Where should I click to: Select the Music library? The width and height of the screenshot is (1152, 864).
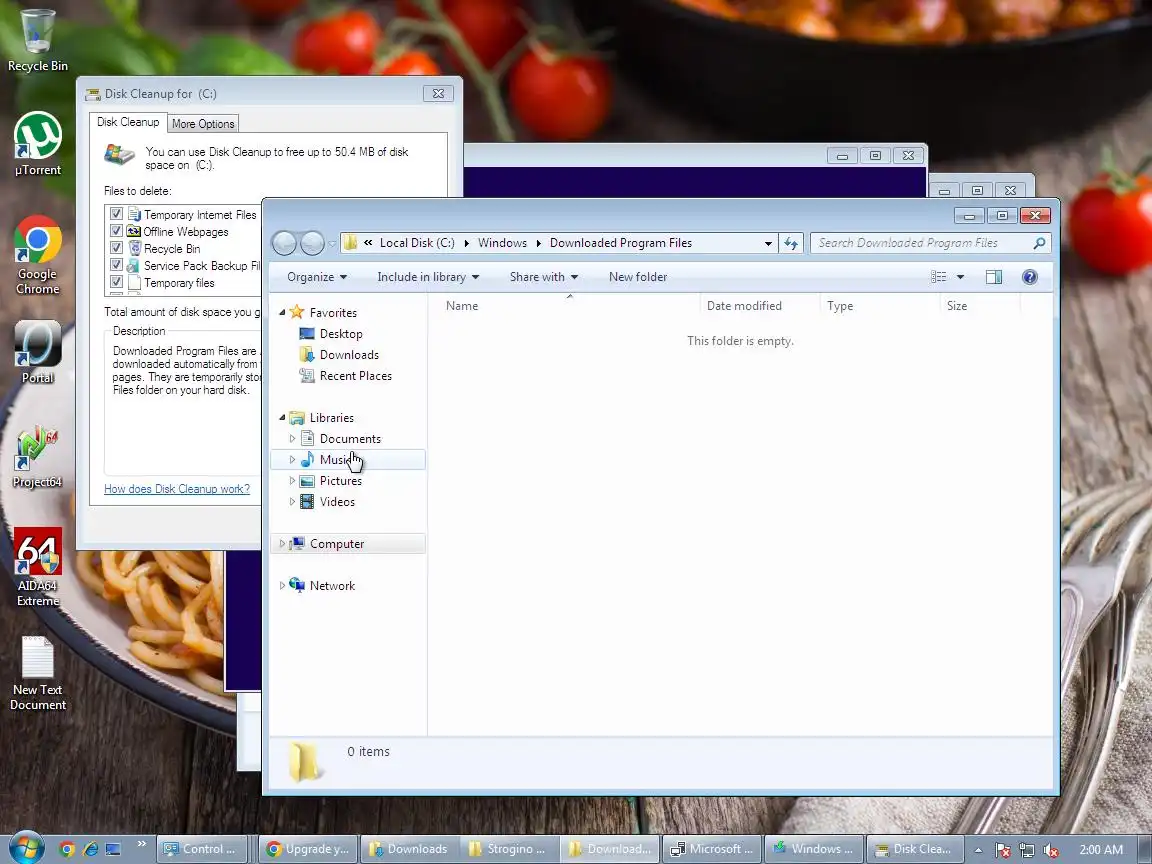(x=348, y=460)
